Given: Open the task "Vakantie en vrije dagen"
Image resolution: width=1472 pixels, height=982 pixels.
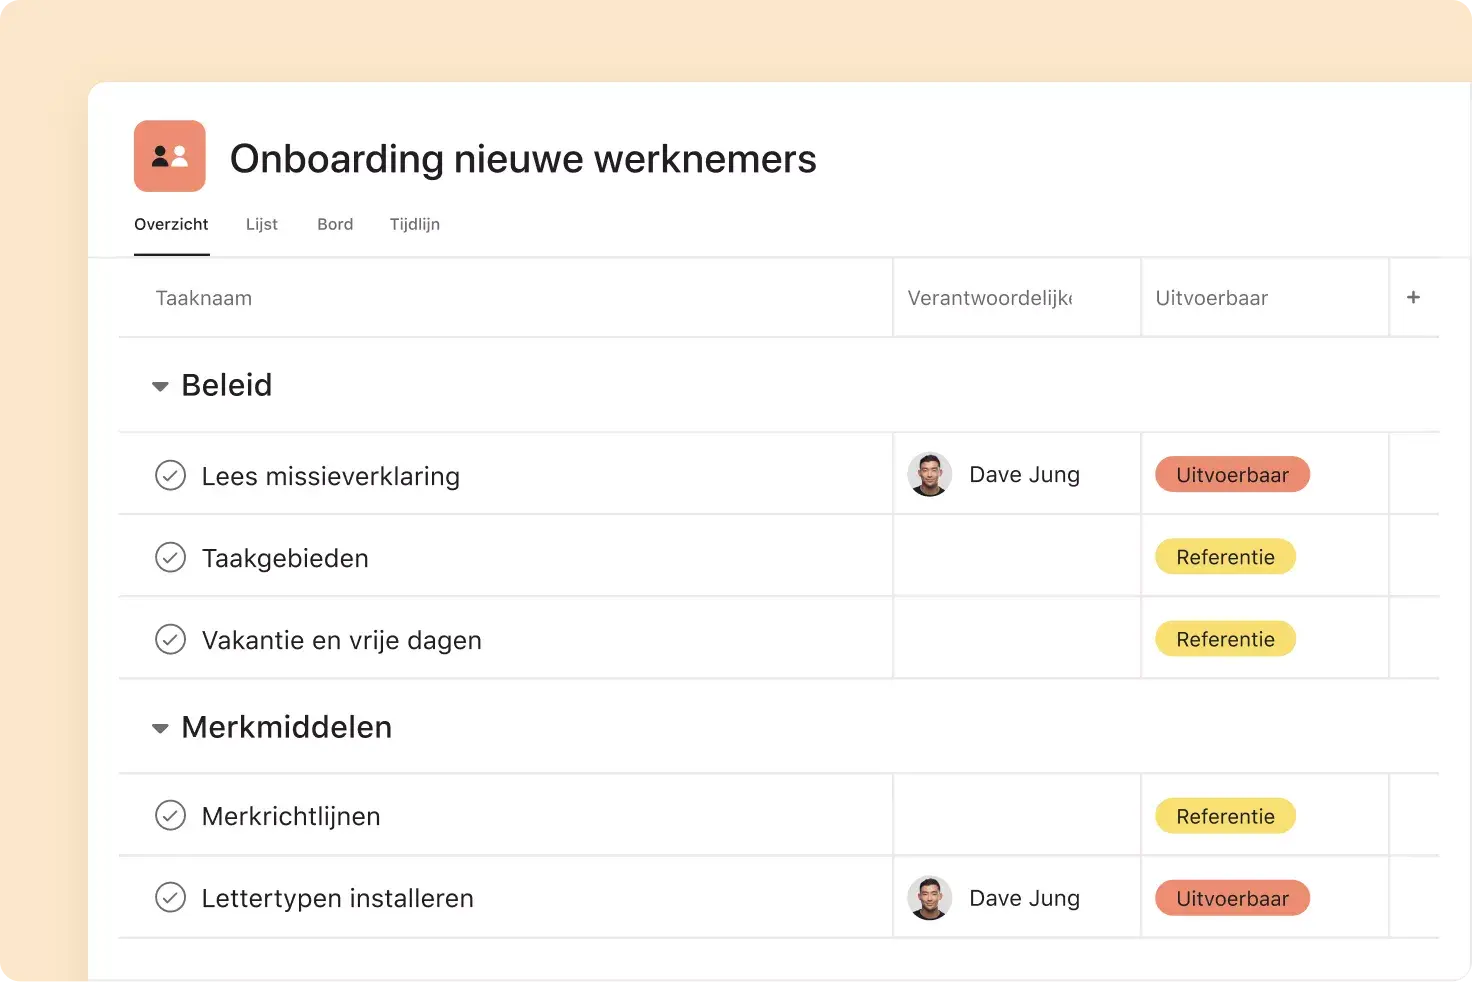Looking at the screenshot, I should coord(341,640).
